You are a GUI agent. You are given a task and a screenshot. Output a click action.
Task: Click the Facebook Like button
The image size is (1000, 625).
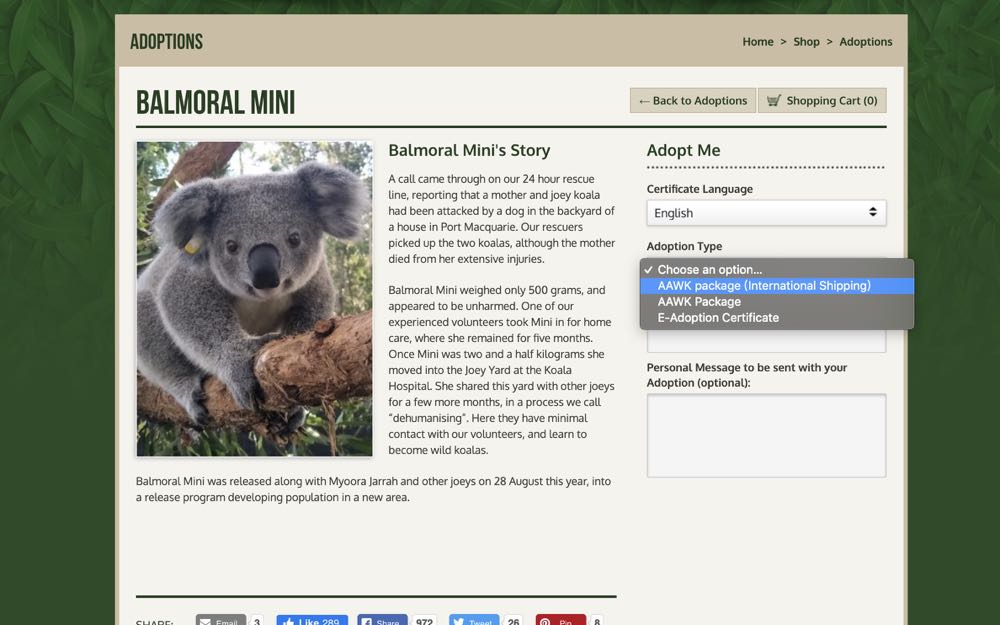pos(312,620)
